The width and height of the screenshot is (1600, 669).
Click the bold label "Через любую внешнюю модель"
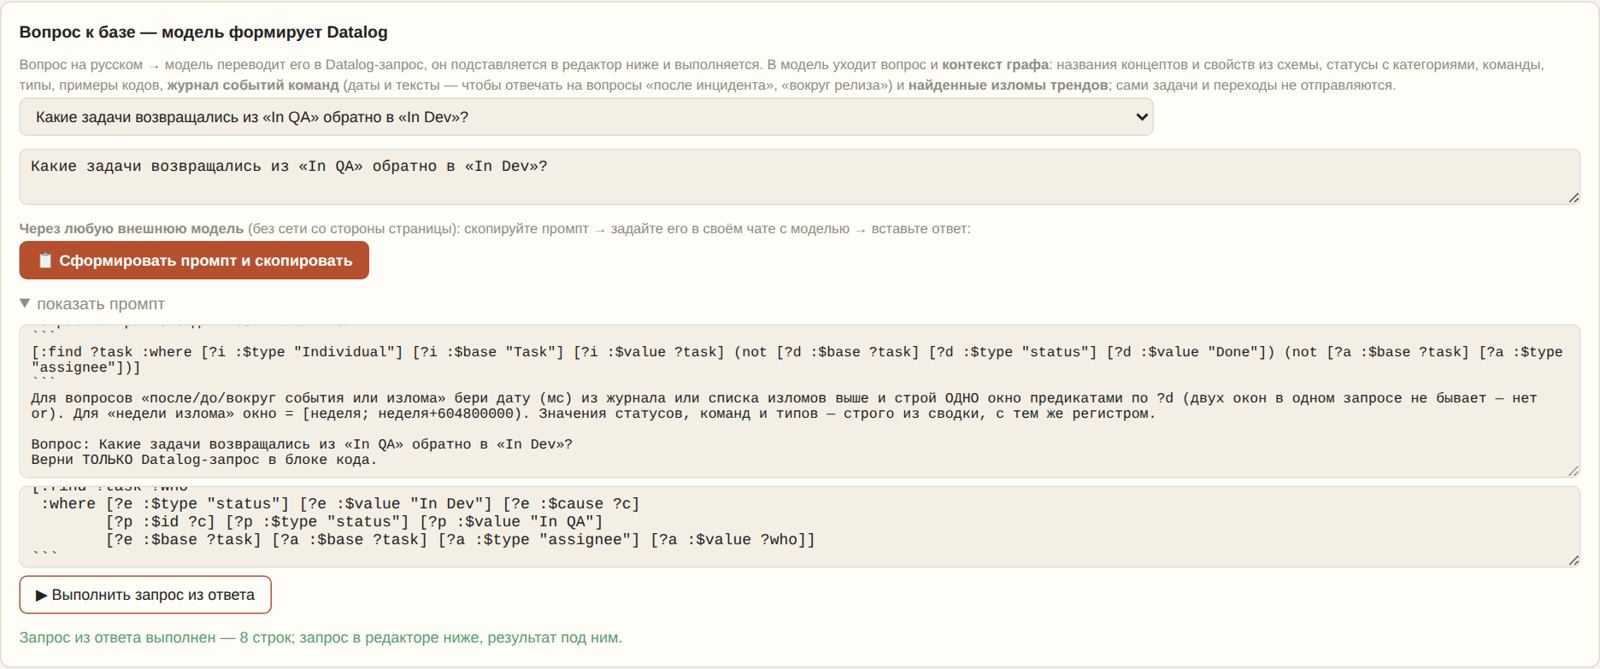tap(131, 228)
